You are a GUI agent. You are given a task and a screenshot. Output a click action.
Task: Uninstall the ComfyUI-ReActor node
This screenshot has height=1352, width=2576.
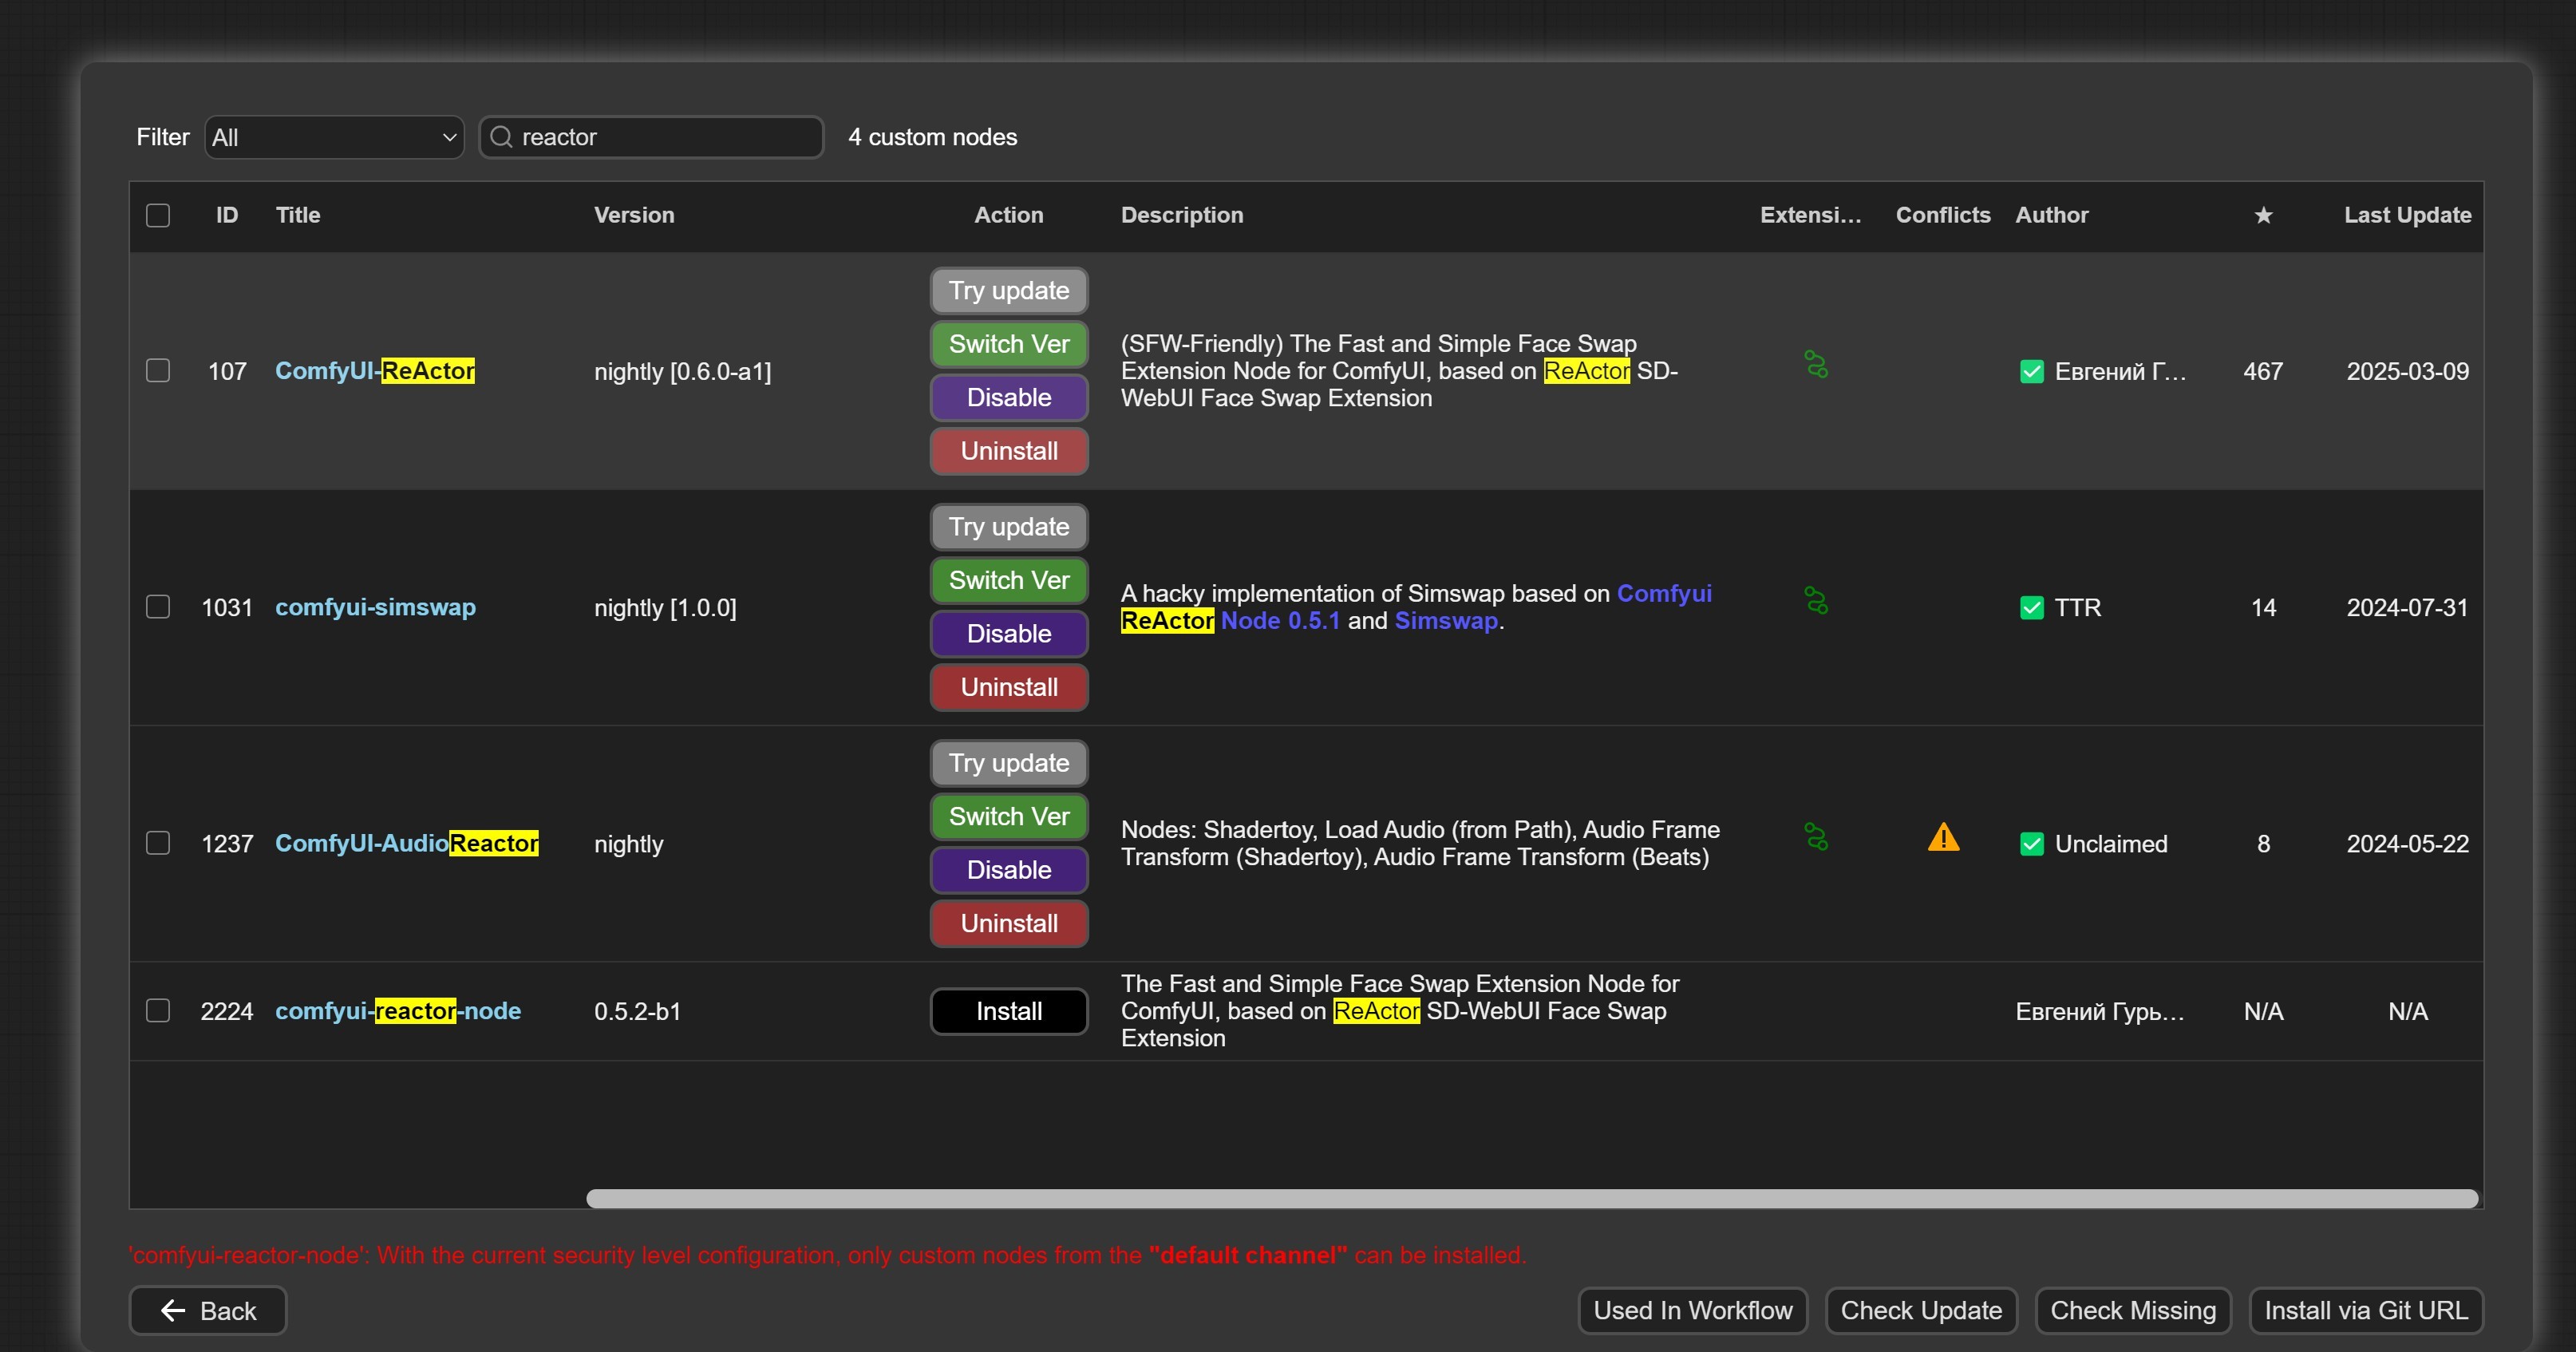click(x=1009, y=451)
